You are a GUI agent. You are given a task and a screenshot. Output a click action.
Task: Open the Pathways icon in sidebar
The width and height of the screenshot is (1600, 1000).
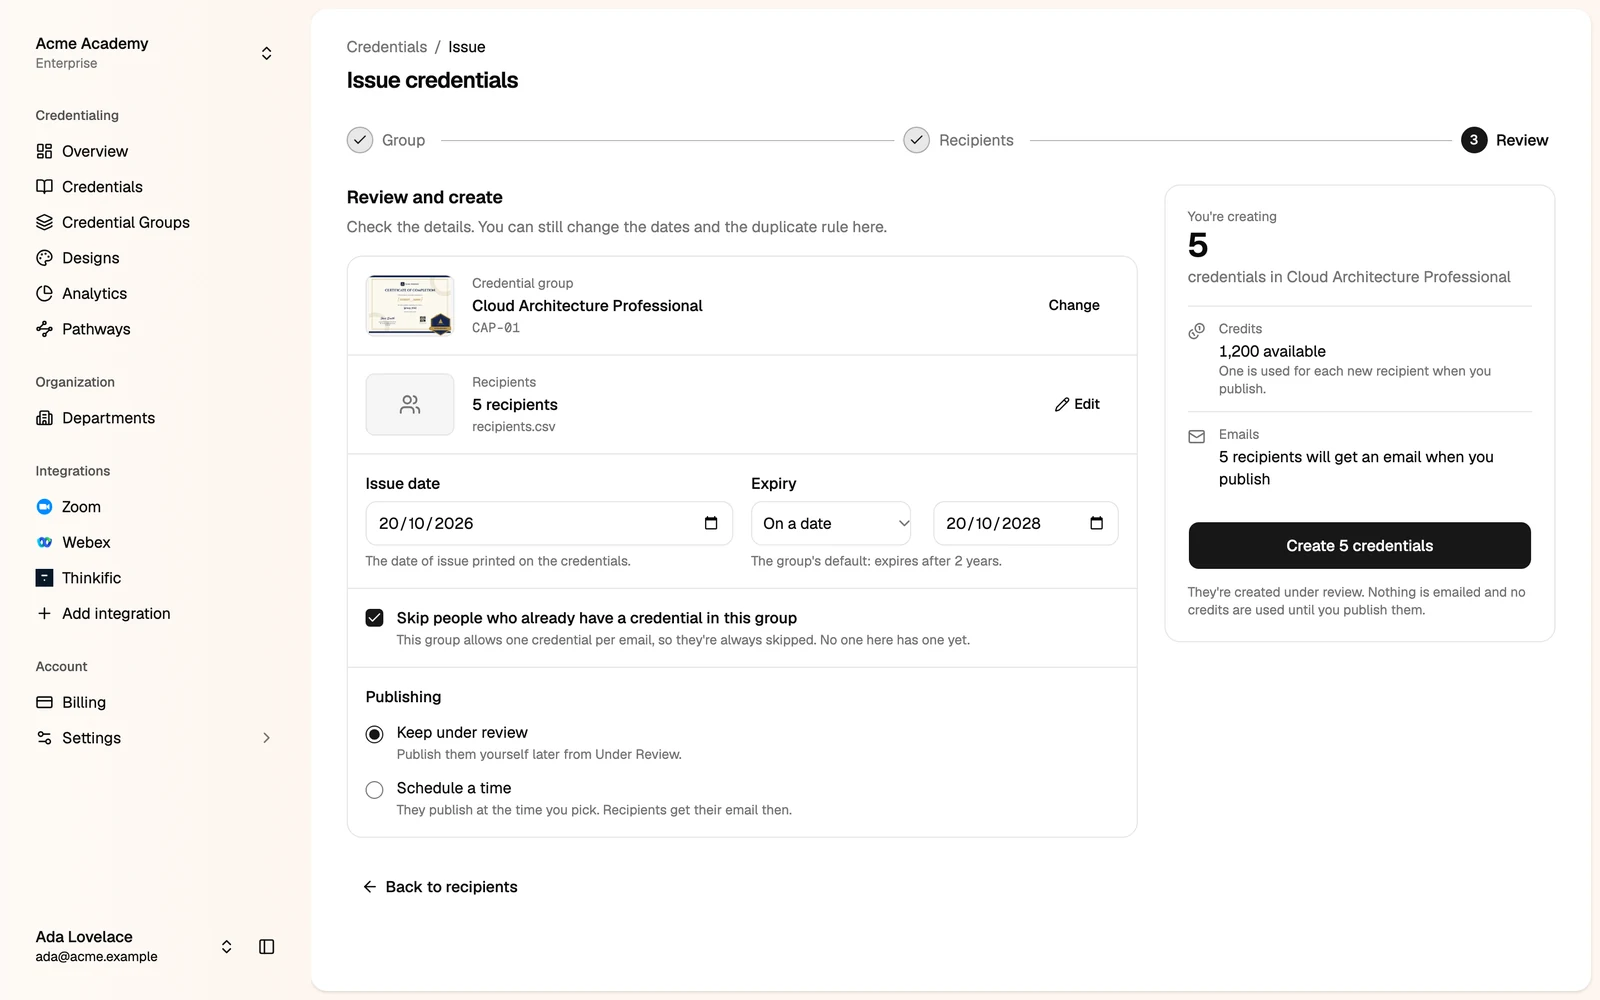click(x=44, y=329)
